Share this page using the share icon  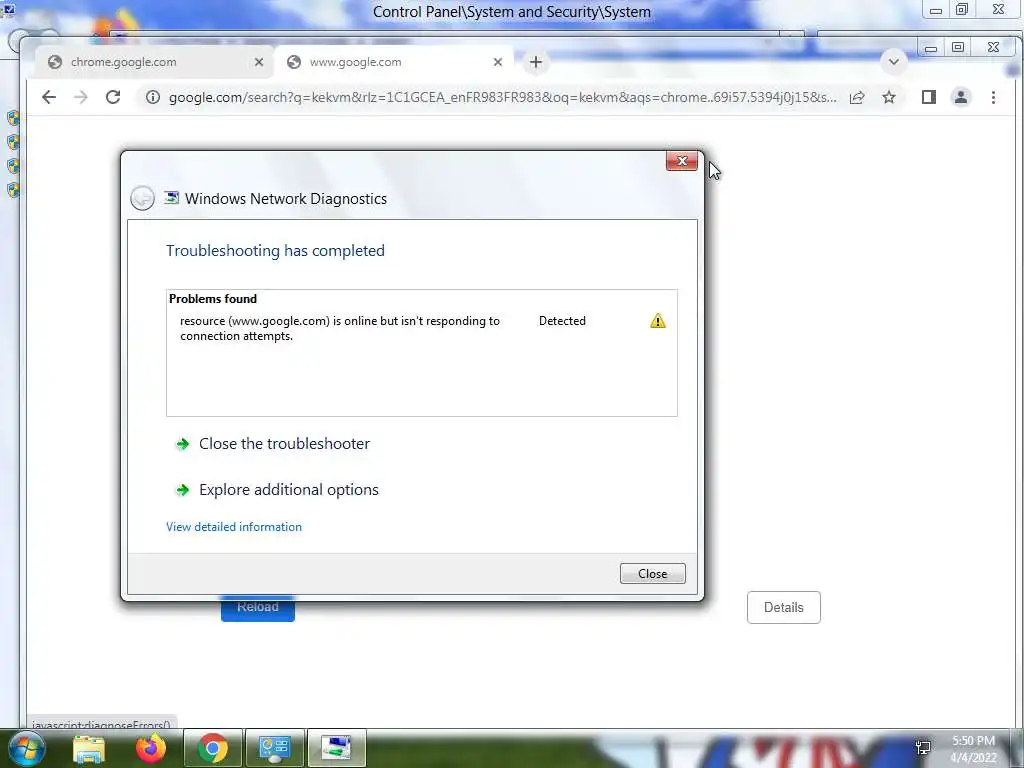[x=857, y=97]
